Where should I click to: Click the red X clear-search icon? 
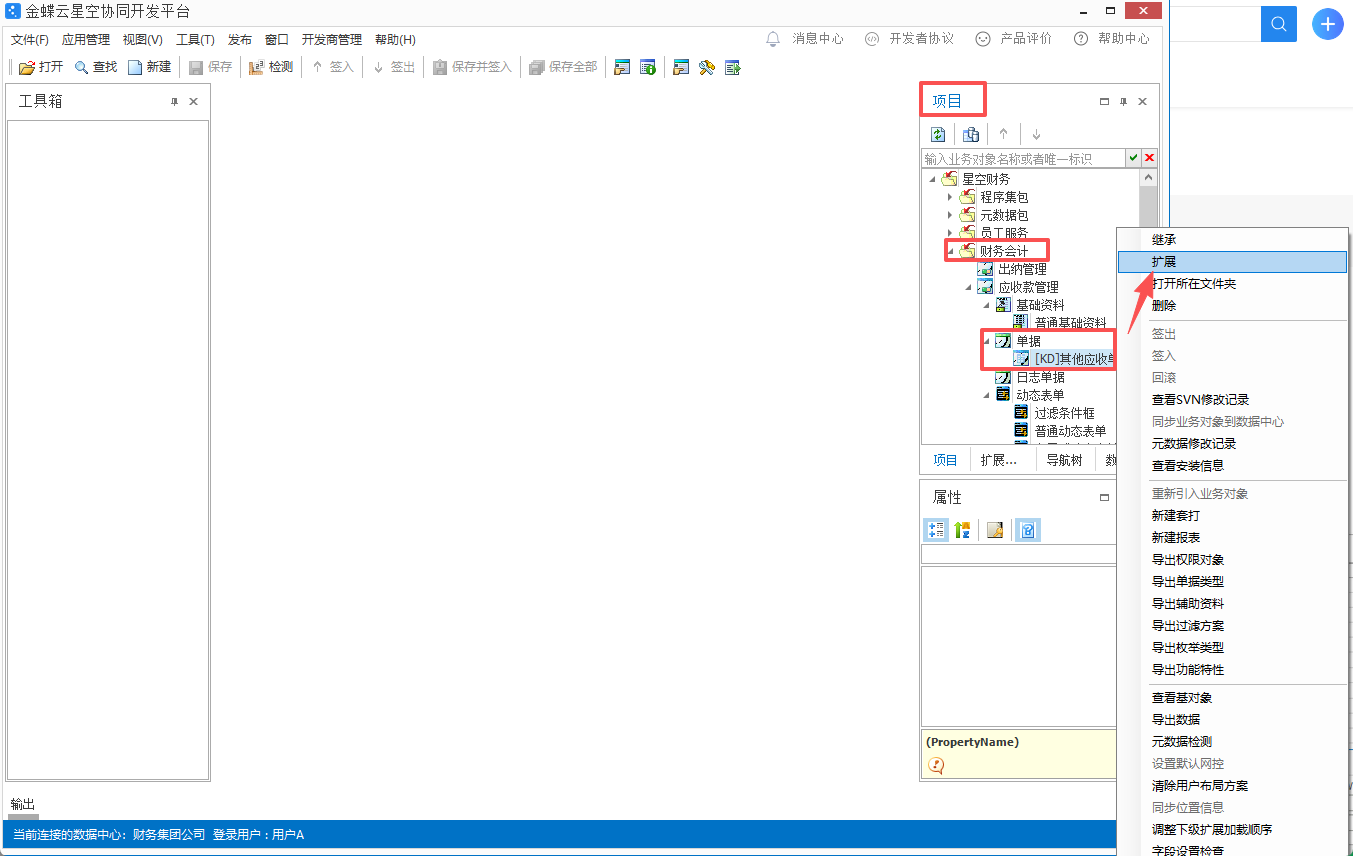(x=1150, y=158)
